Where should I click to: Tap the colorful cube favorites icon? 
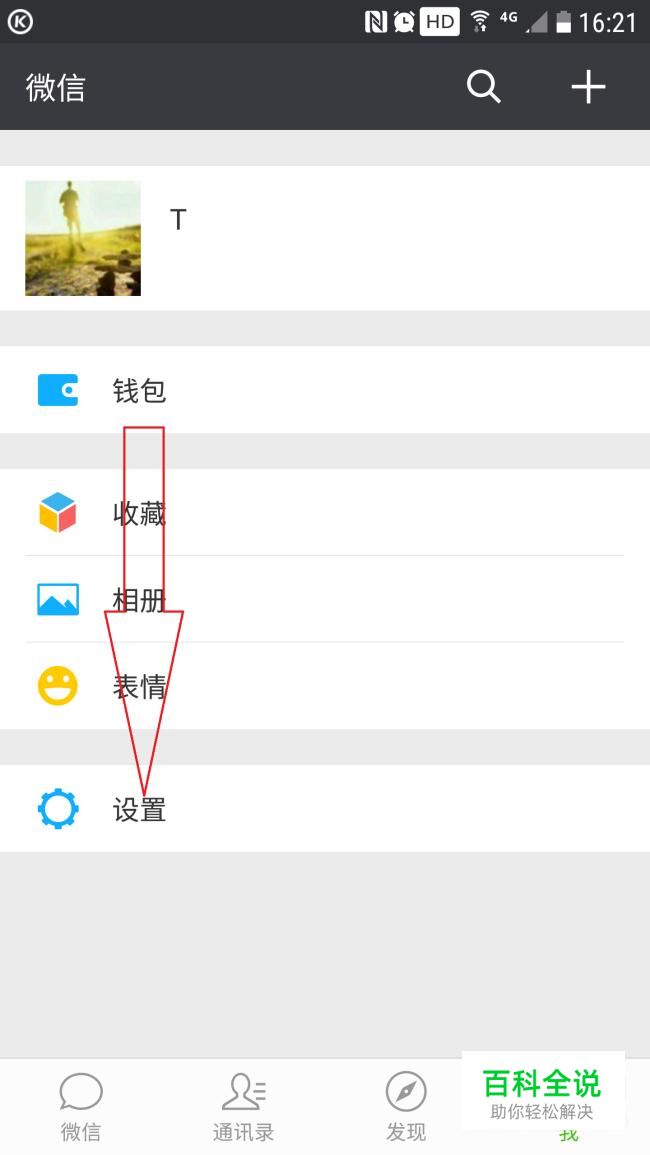(x=58, y=512)
